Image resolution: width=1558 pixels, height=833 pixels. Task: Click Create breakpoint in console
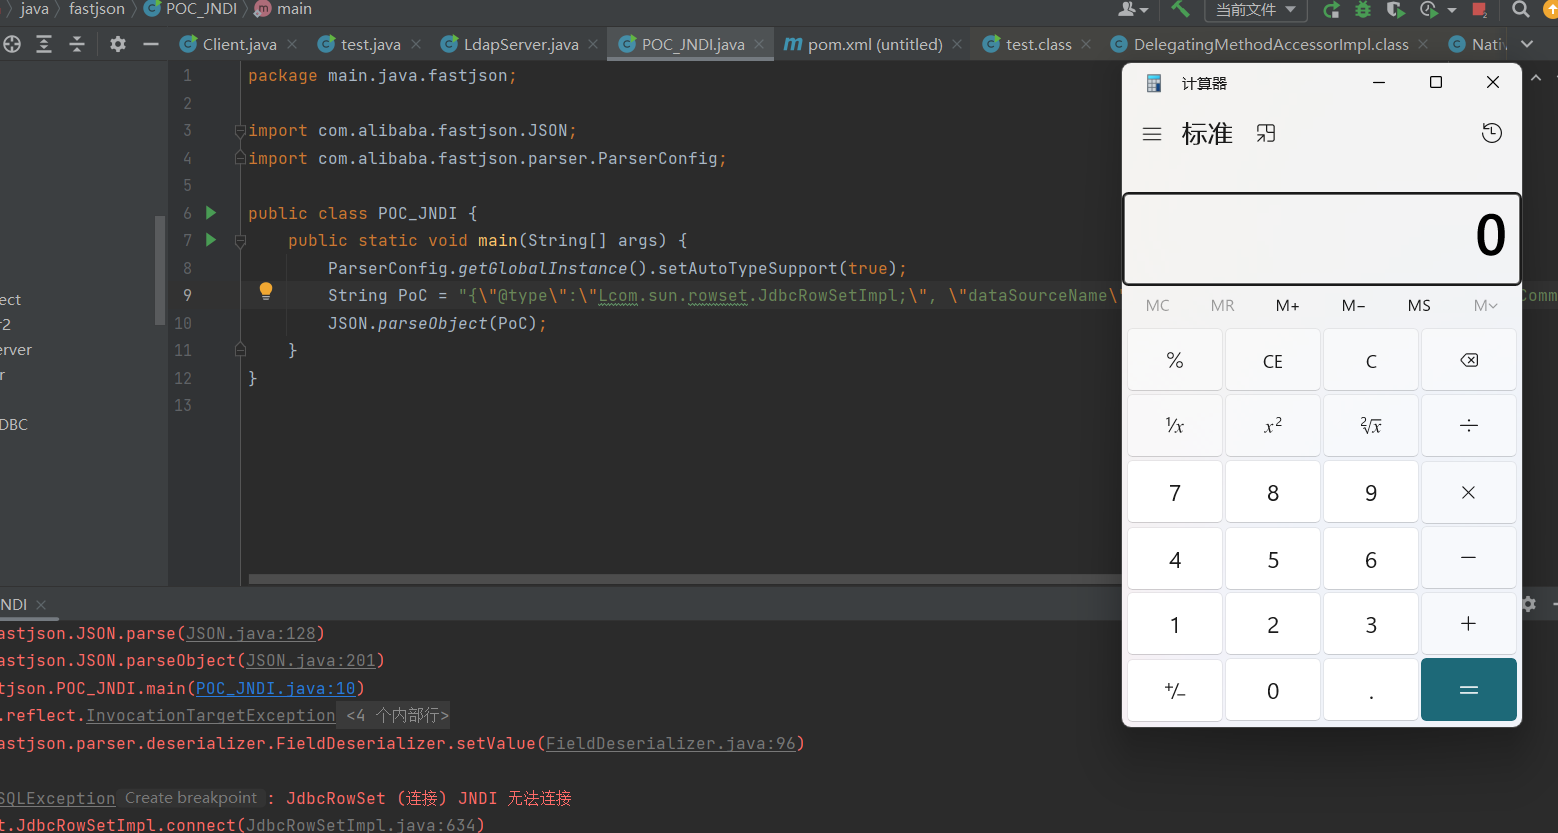point(192,798)
